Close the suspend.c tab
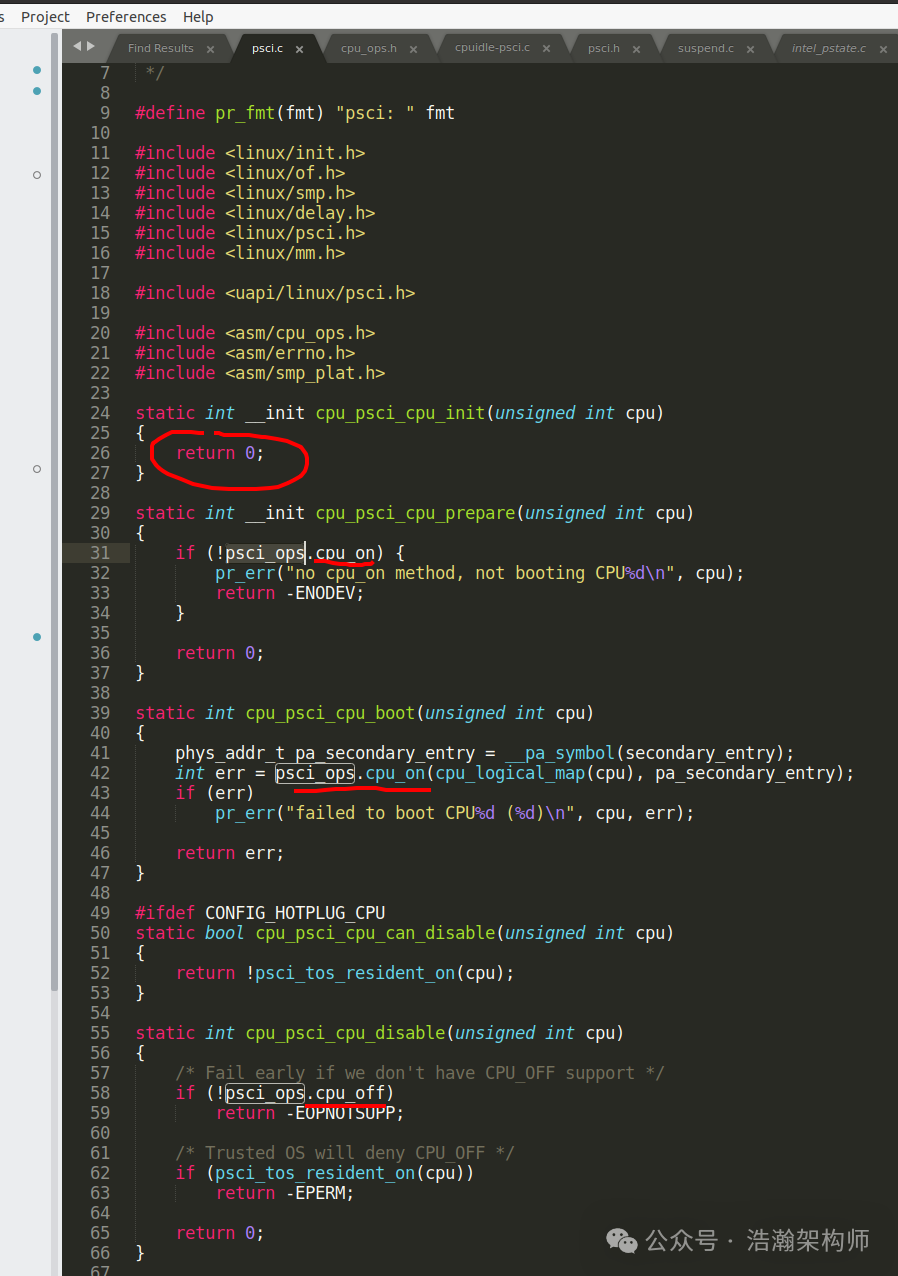Image resolution: width=898 pixels, height=1276 pixels. click(x=750, y=49)
